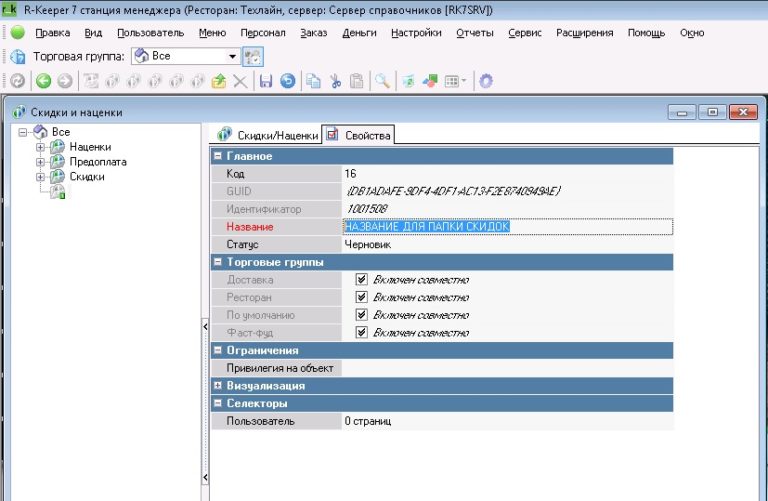Select the Скидки folder in tree

point(86,176)
